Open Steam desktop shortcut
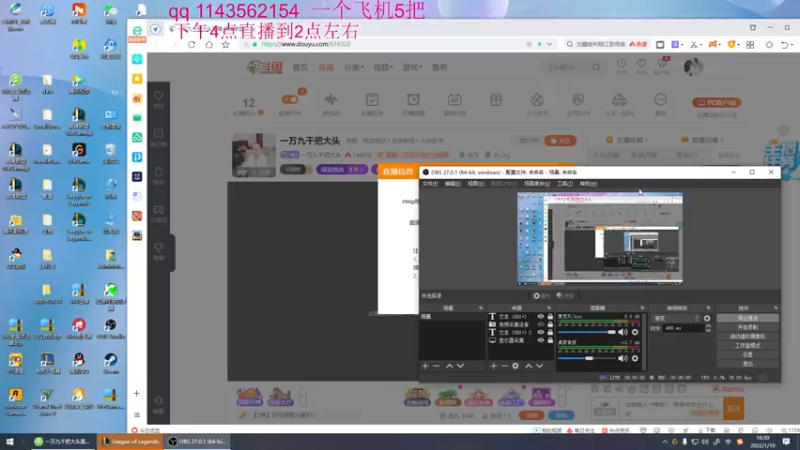Viewport: 800px width, 450px height. point(110,363)
